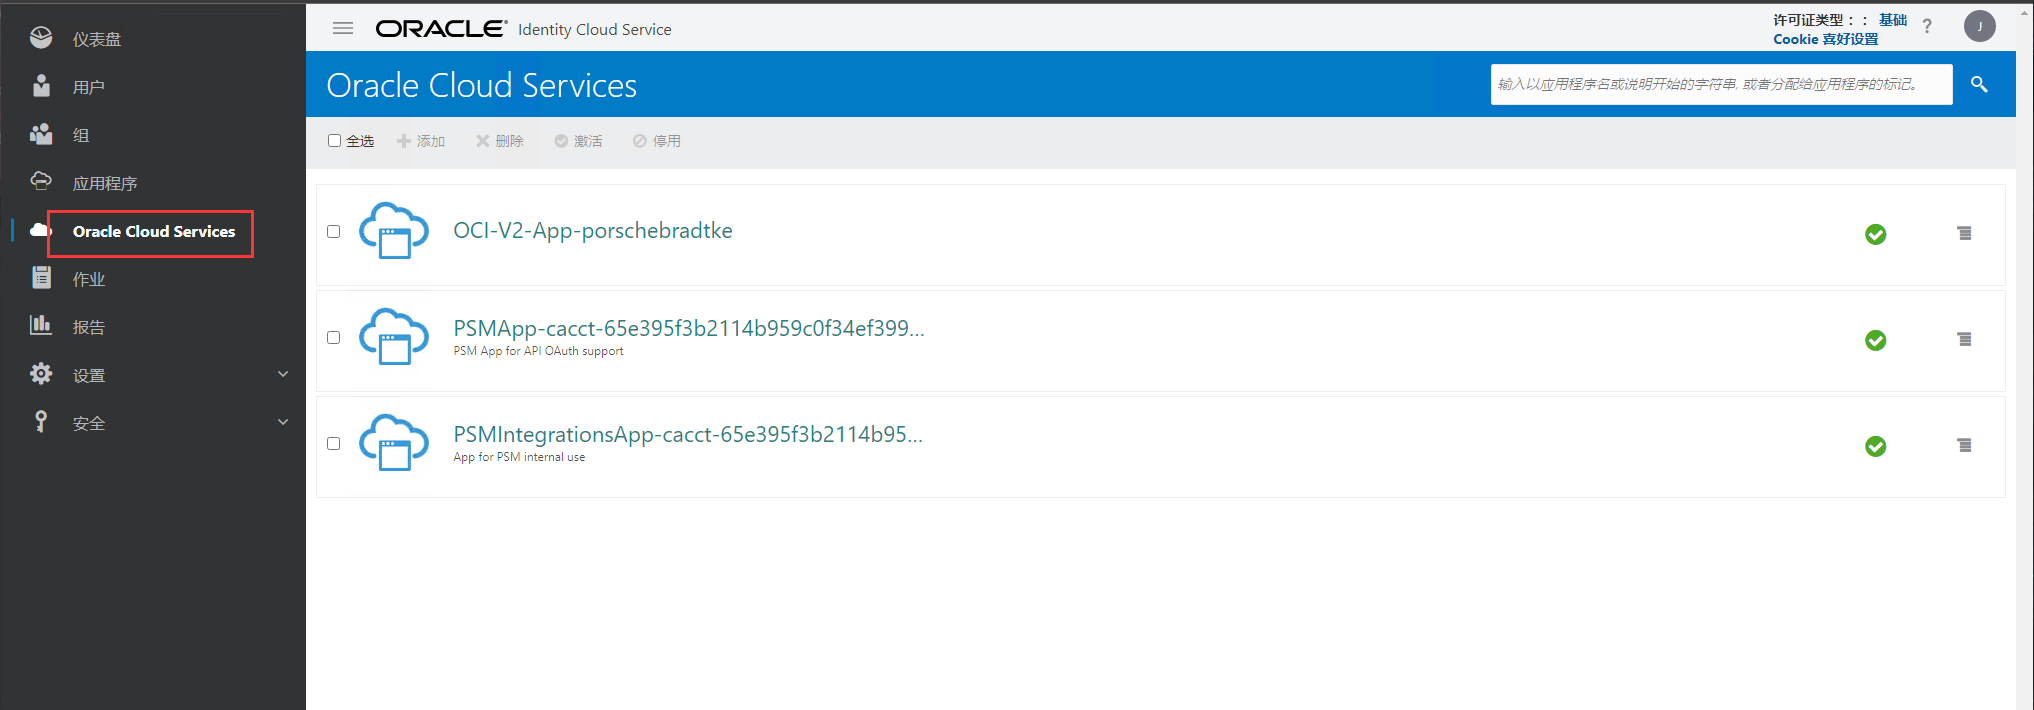Open 组 in the sidebar
The height and width of the screenshot is (710, 2034).
pos(81,135)
